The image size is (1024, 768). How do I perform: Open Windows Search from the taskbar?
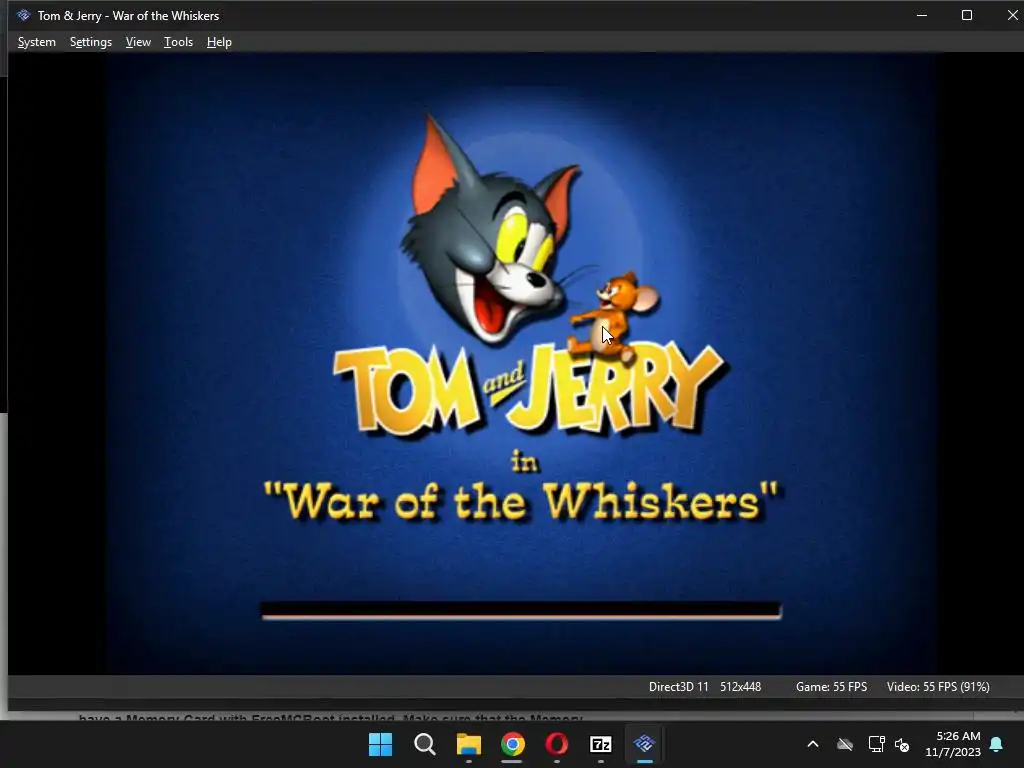pyautogui.click(x=424, y=744)
